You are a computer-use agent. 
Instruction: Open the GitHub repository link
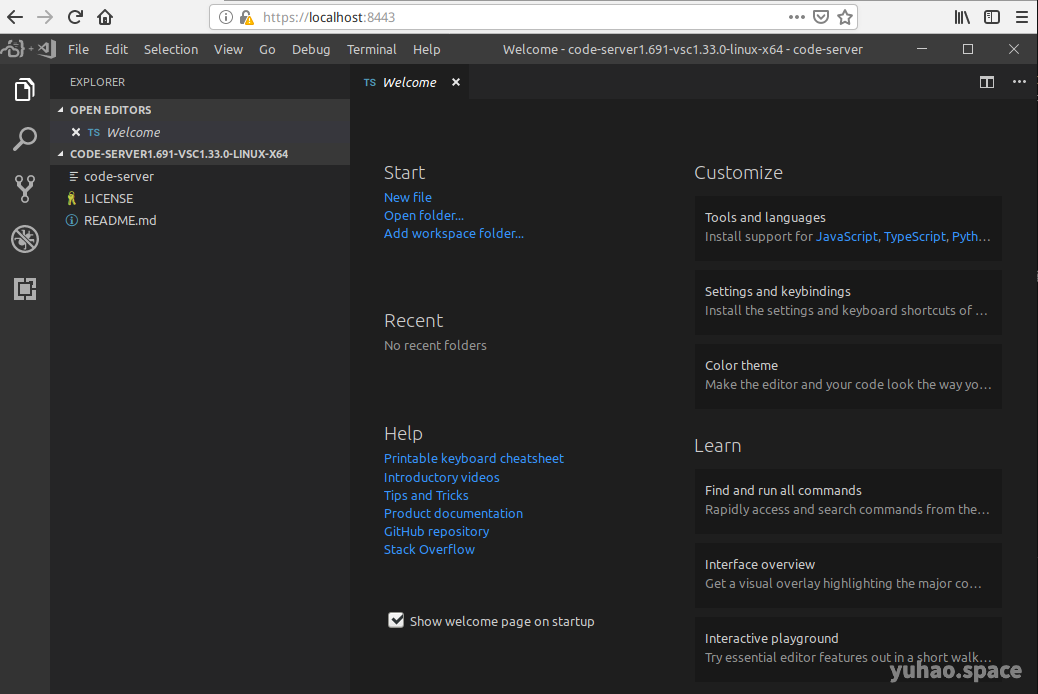[x=436, y=531]
